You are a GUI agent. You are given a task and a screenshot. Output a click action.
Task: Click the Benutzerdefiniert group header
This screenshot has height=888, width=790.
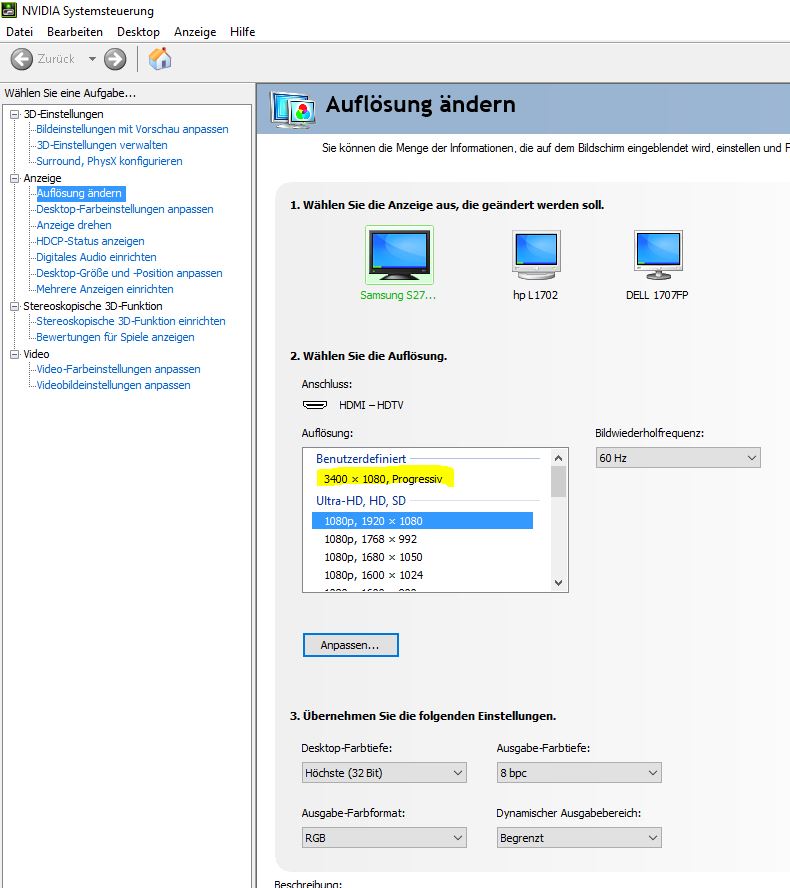(361, 459)
